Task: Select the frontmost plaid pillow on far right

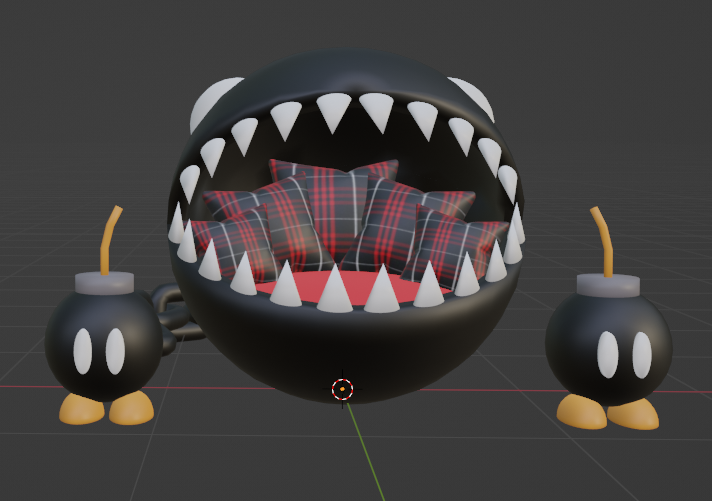Action: point(454,245)
